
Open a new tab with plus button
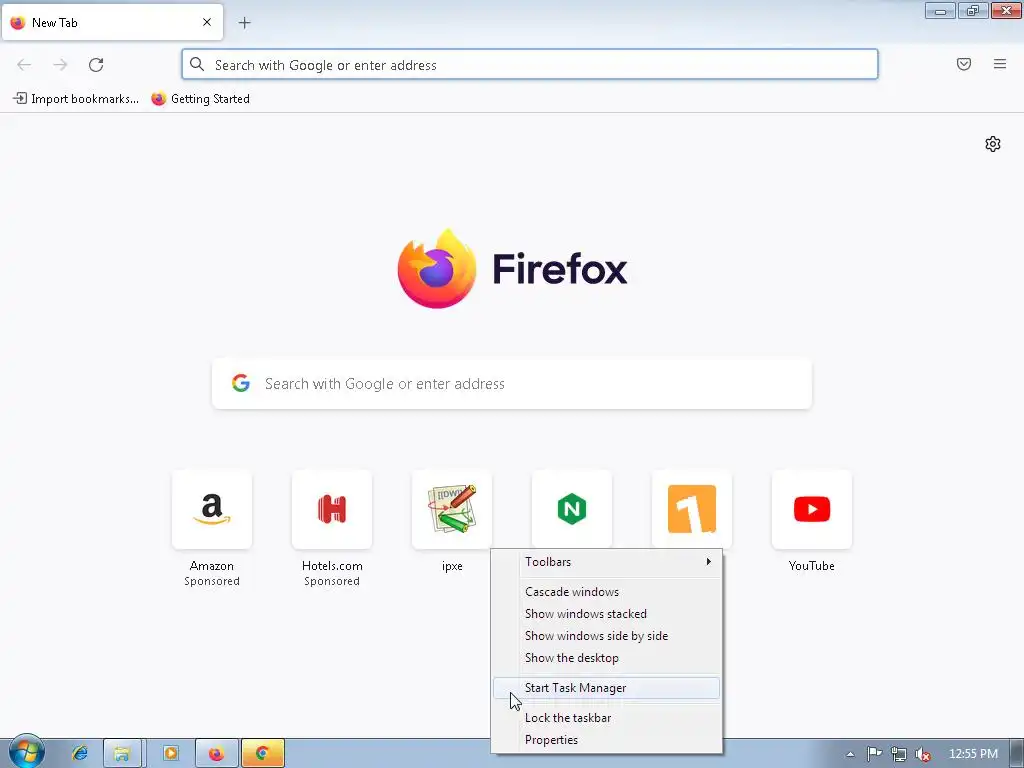tap(244, 23)
